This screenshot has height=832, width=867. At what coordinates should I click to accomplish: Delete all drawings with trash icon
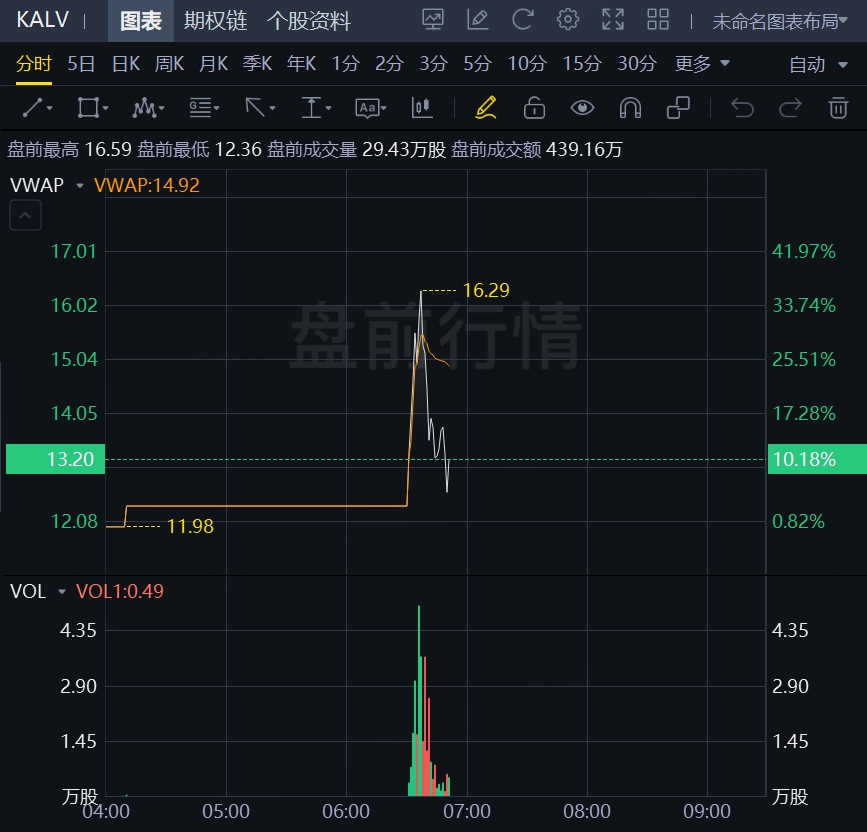click(x=838, y=108)
